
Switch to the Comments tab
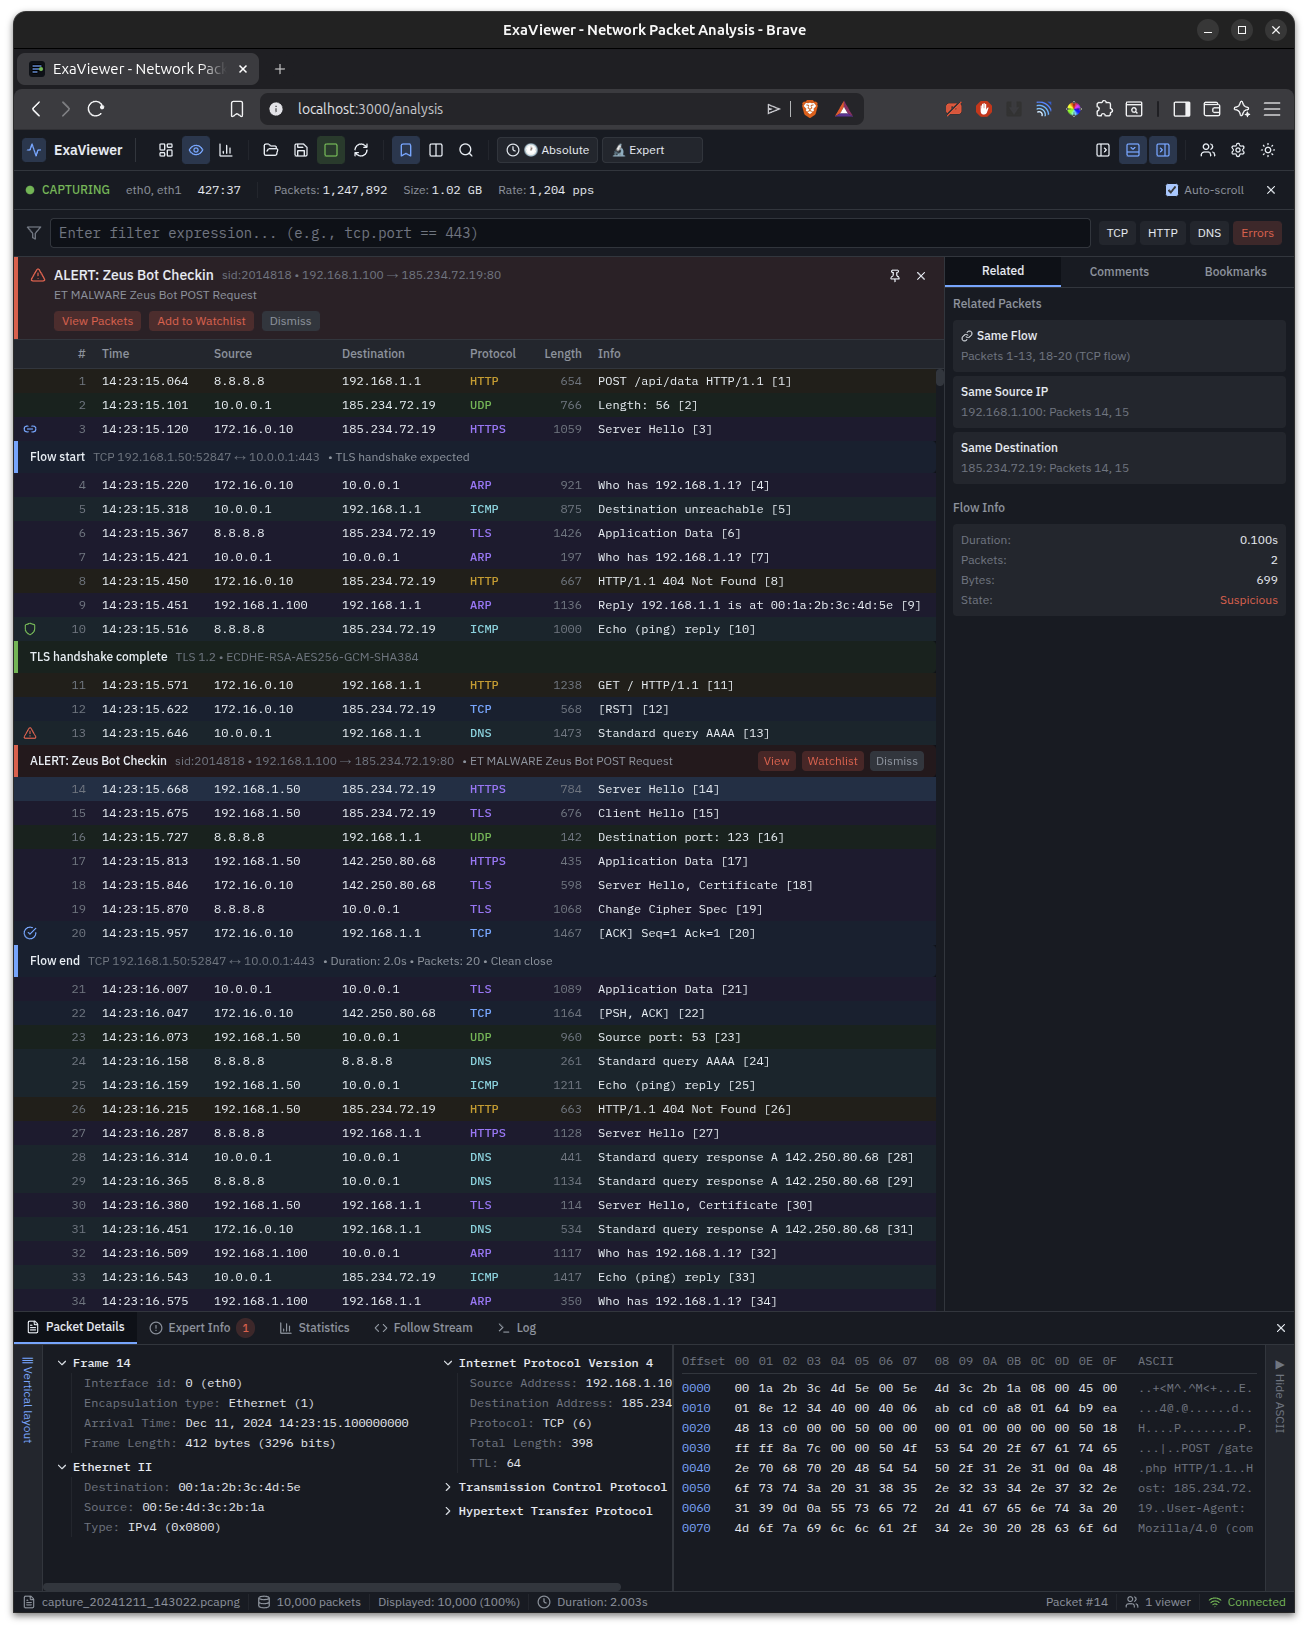pyautogui.click(x=1119, y=272)
